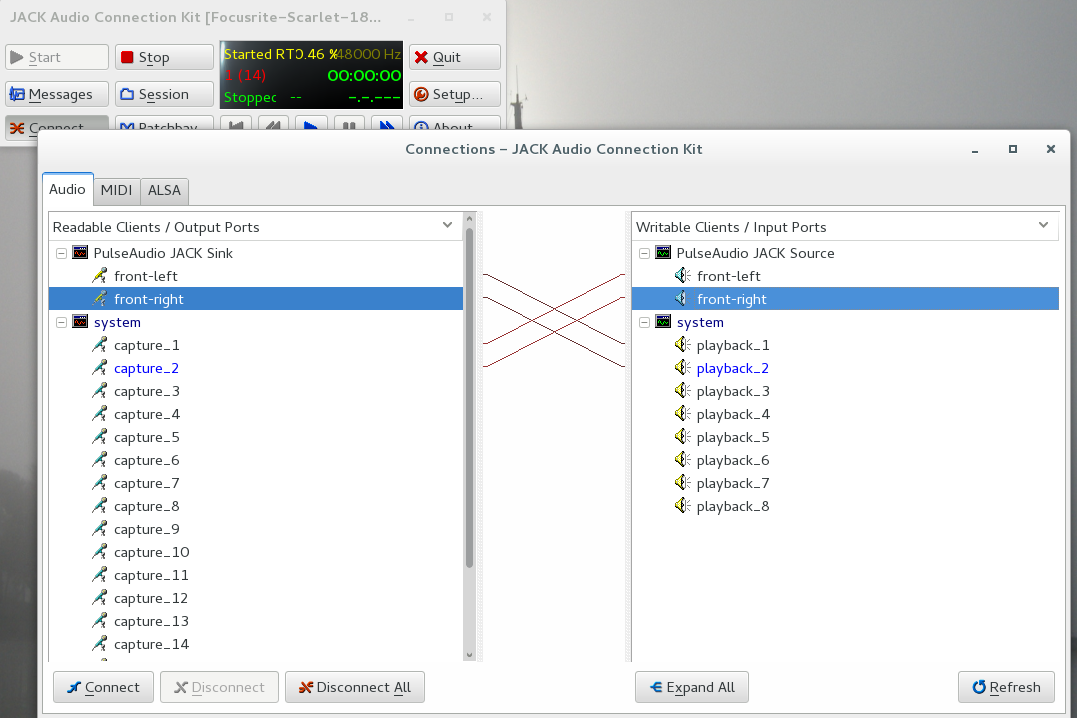Click the input system client icon
The width and height of the screenshot is (1077, 718).
pyautogui.click(x=663, y=322)
